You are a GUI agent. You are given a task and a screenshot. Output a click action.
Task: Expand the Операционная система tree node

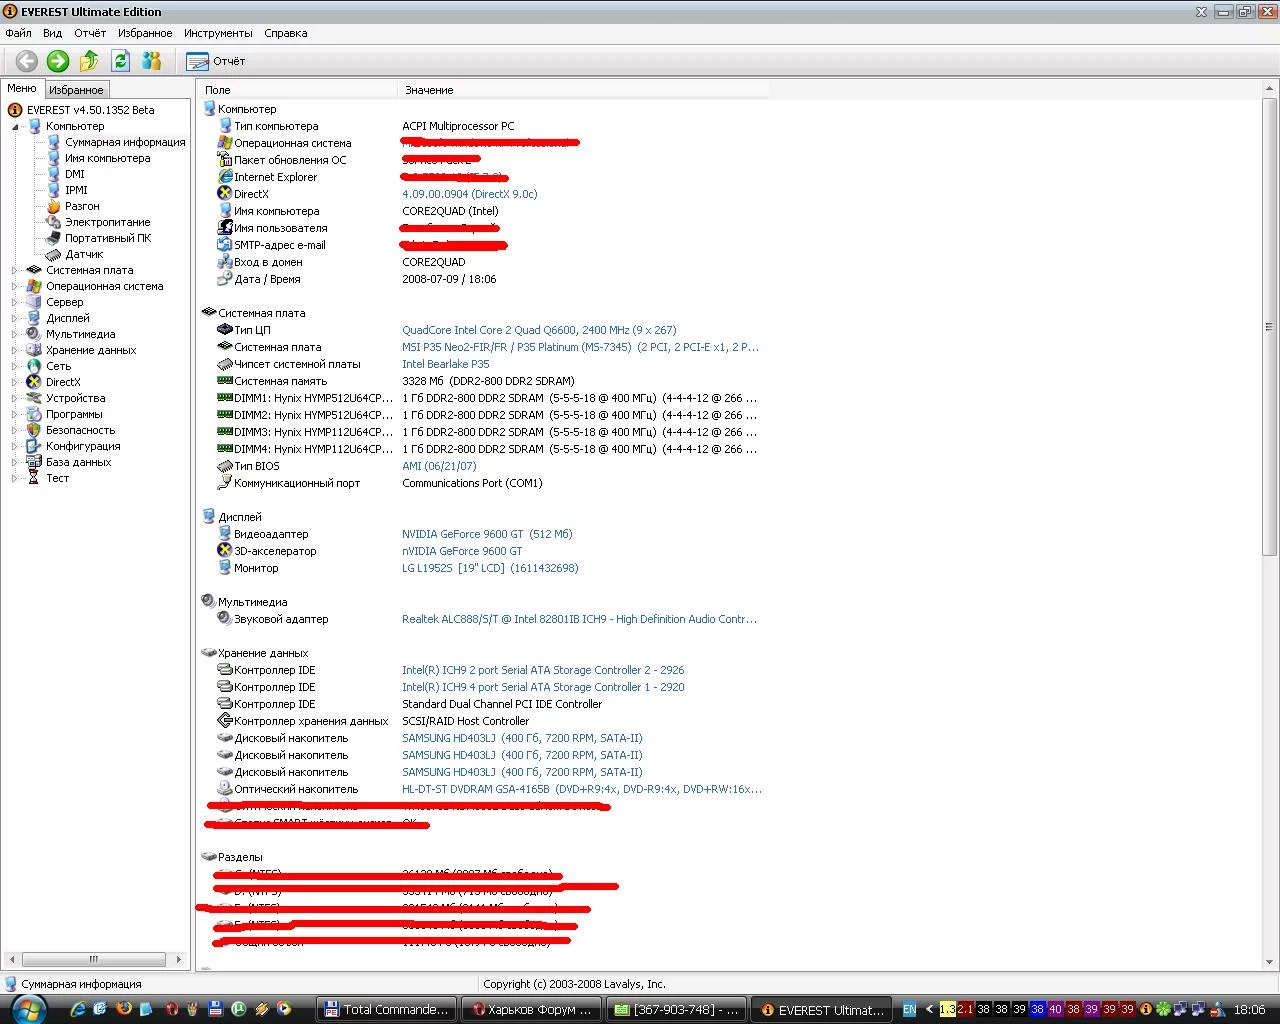pyautogui.click(x=15, y=286)
